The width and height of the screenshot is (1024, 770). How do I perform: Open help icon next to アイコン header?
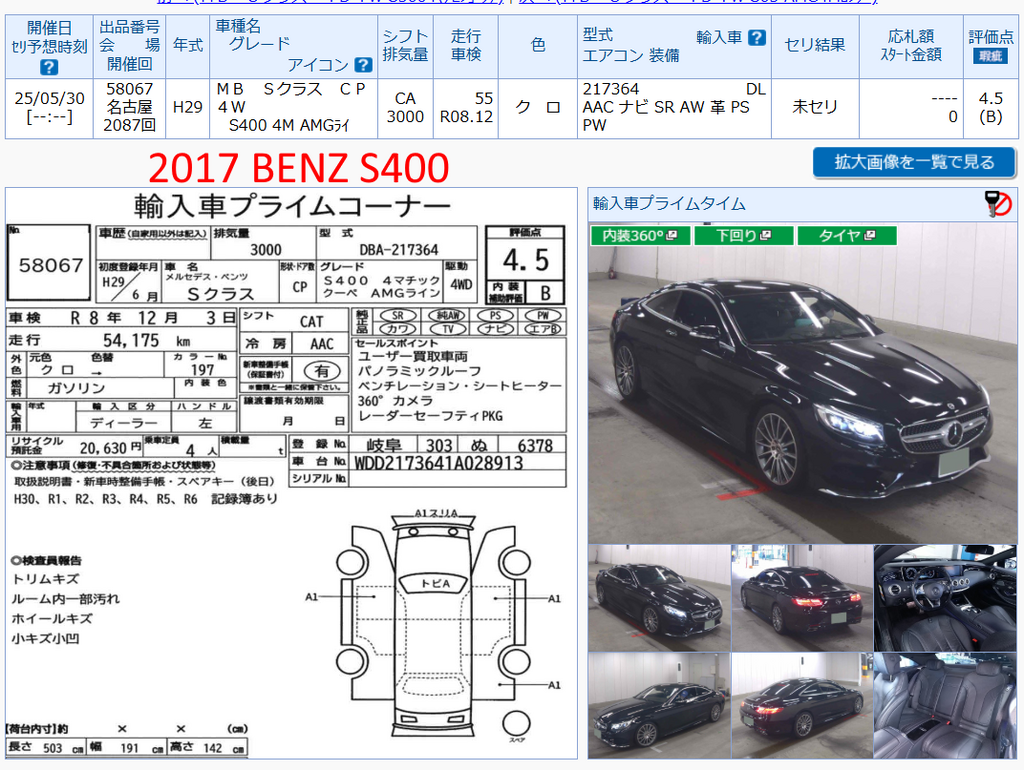coord(363,65)
